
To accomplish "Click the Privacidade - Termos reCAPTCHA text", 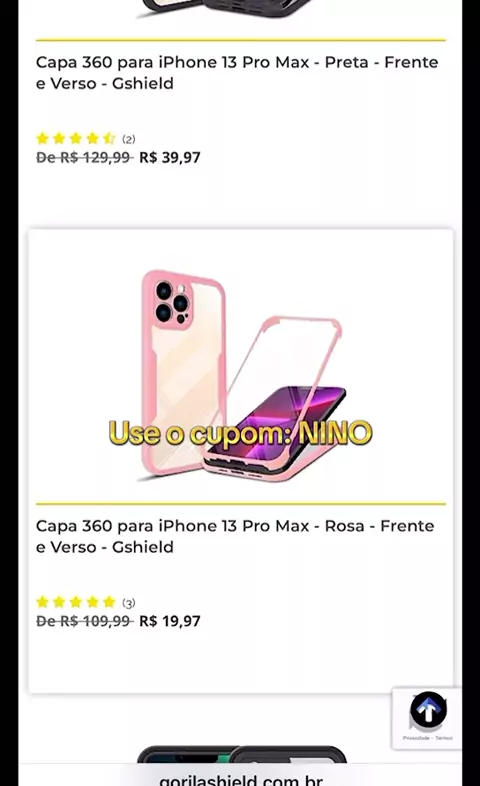I will (x=427, y=738).
